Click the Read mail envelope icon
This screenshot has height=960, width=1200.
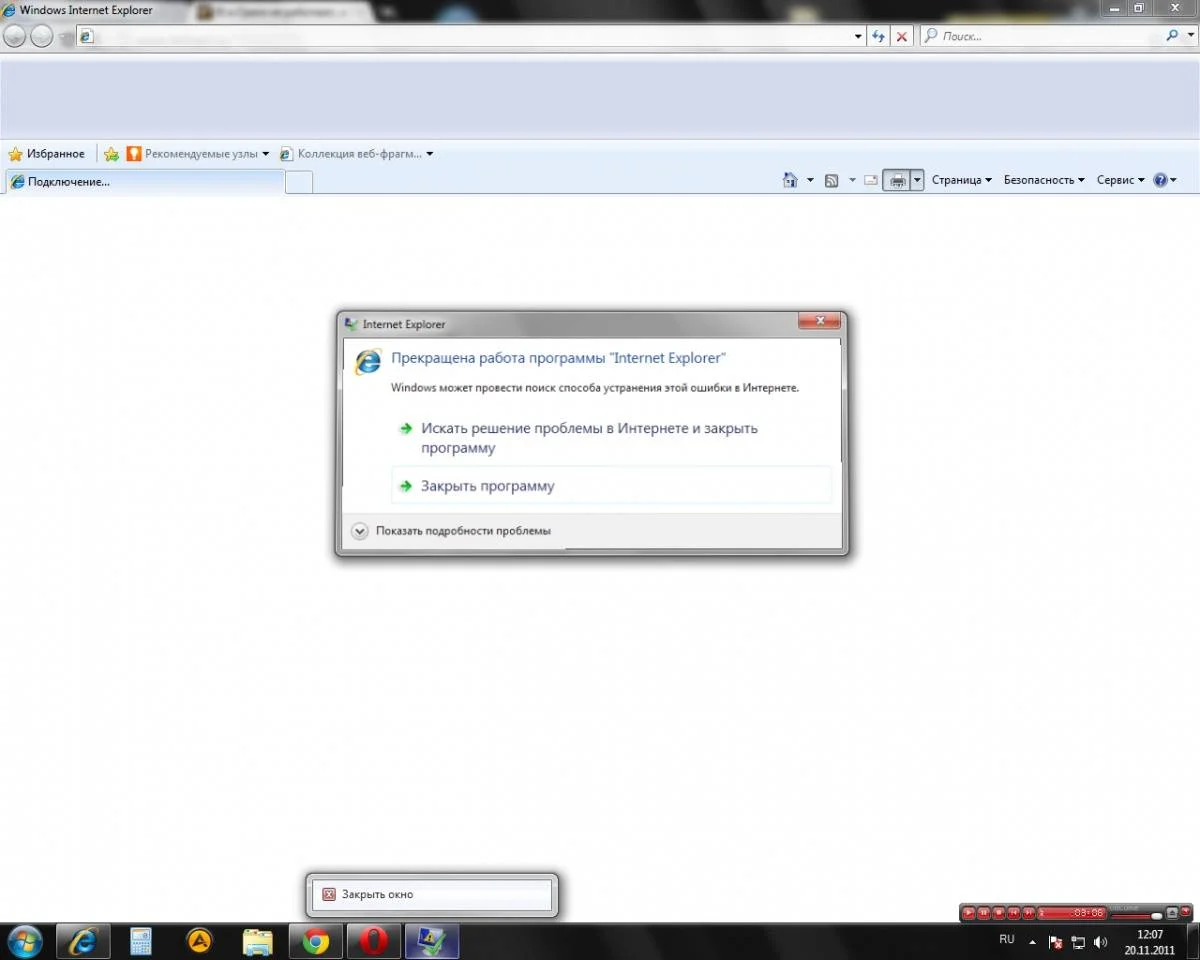[x=871, y=180]
